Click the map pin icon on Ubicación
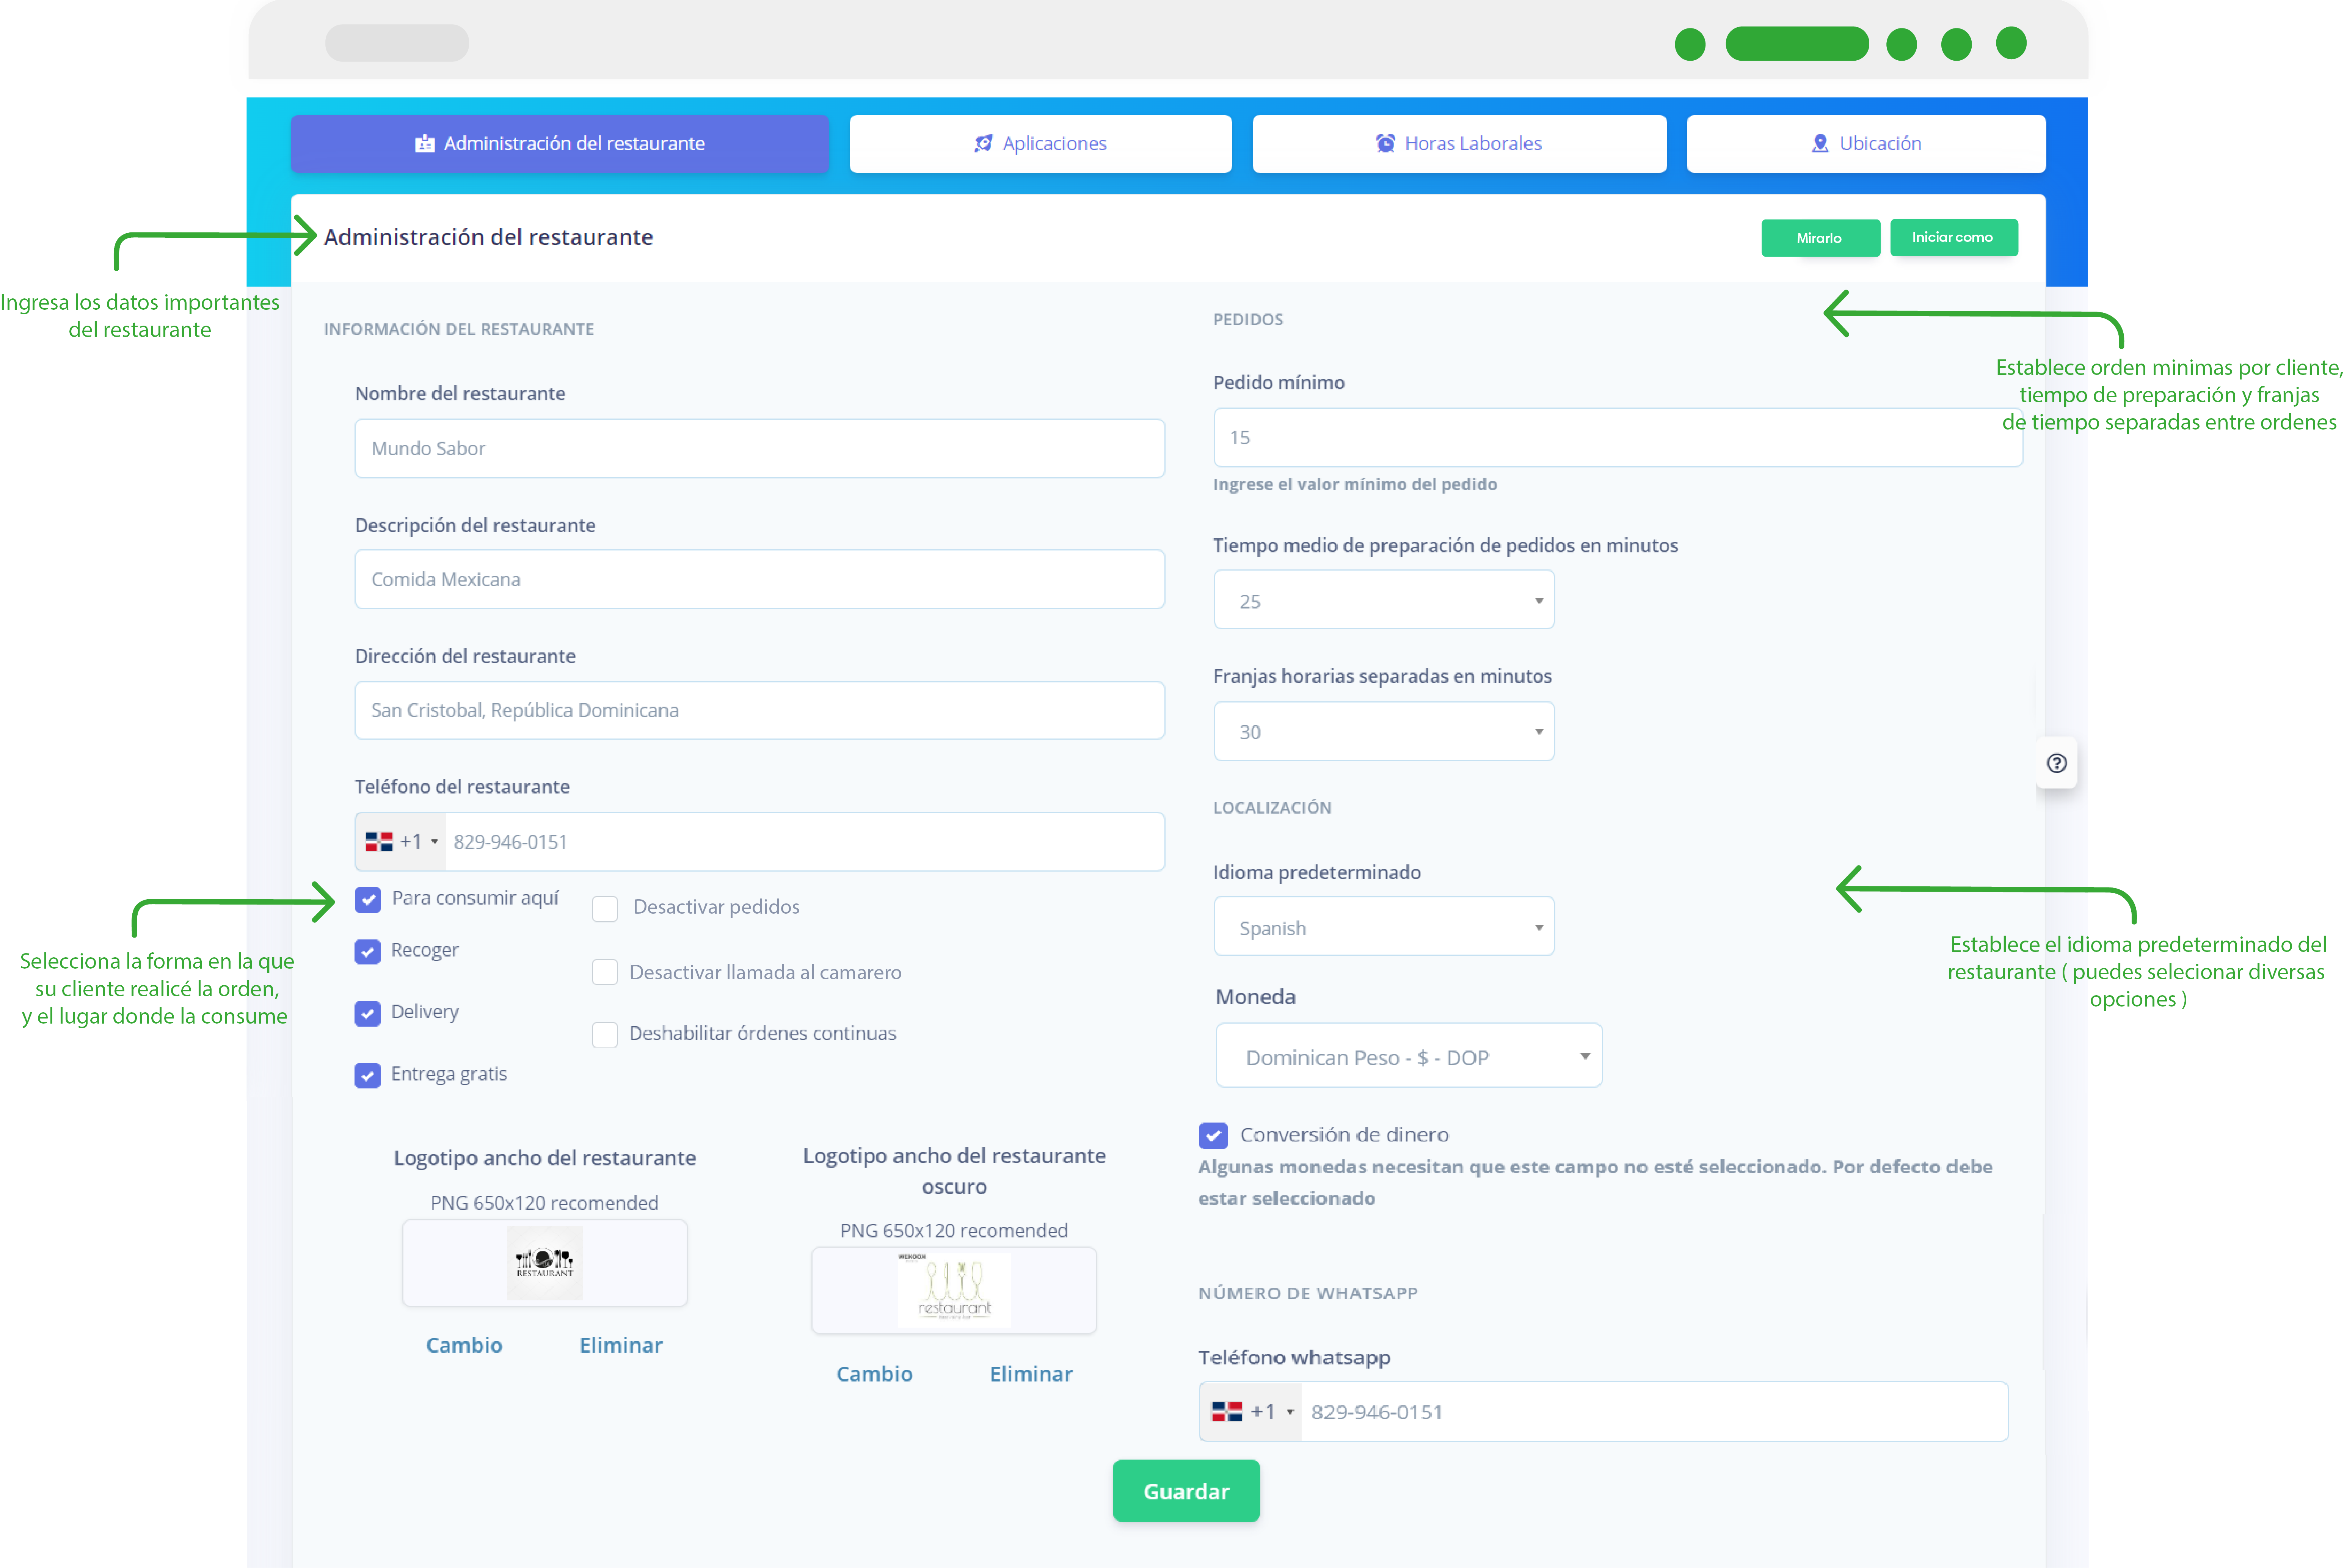Image resolution: width=2344 pixels, height=1568 pixels. click(1820, 144)
